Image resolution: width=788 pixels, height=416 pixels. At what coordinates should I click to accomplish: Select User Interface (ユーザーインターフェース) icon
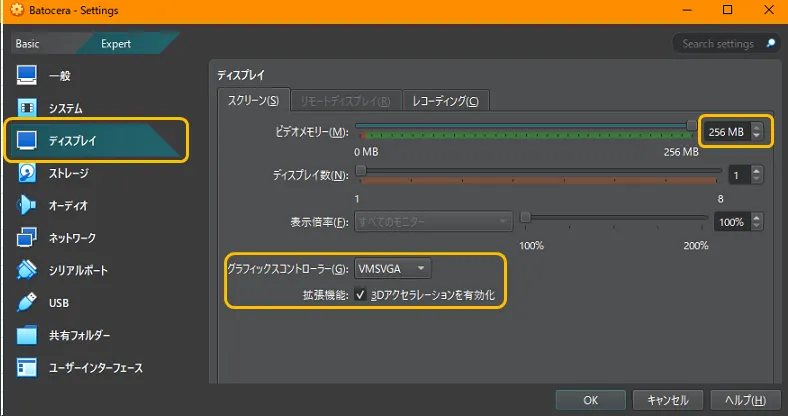pos(27,367)
